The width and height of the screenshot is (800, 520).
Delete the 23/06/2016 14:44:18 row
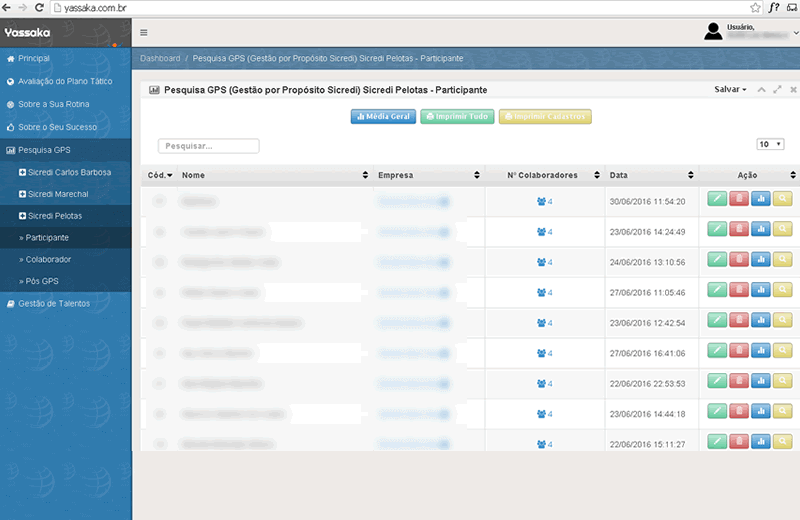tap(739, 411)
